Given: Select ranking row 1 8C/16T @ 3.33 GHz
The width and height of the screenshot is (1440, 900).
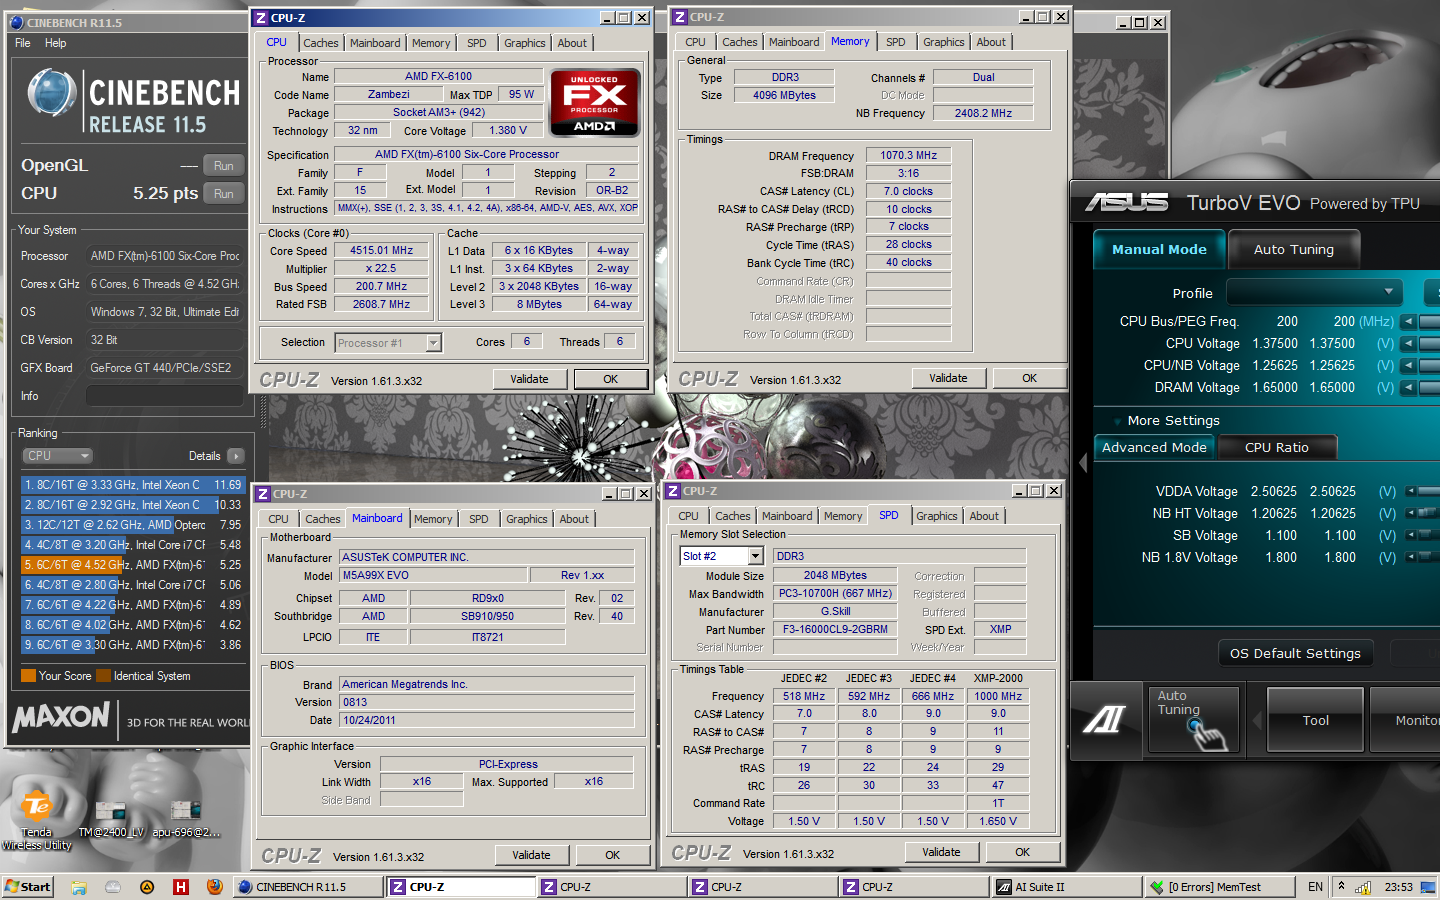Looking at the screenshot, I should (x=132, y=485).
